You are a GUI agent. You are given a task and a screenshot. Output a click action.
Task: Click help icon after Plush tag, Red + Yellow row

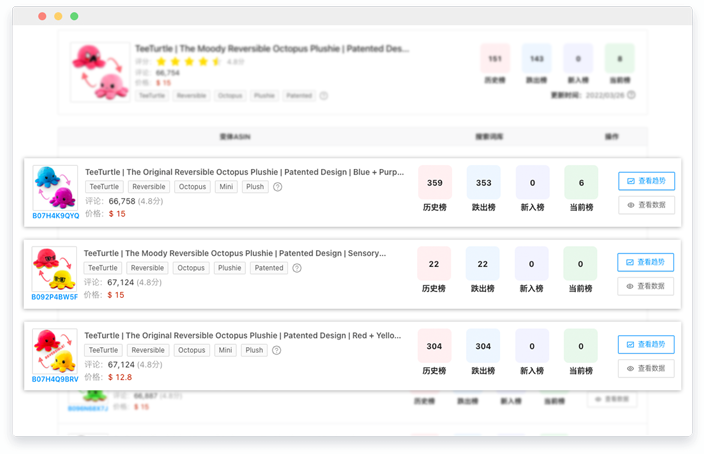coord(277,350)
